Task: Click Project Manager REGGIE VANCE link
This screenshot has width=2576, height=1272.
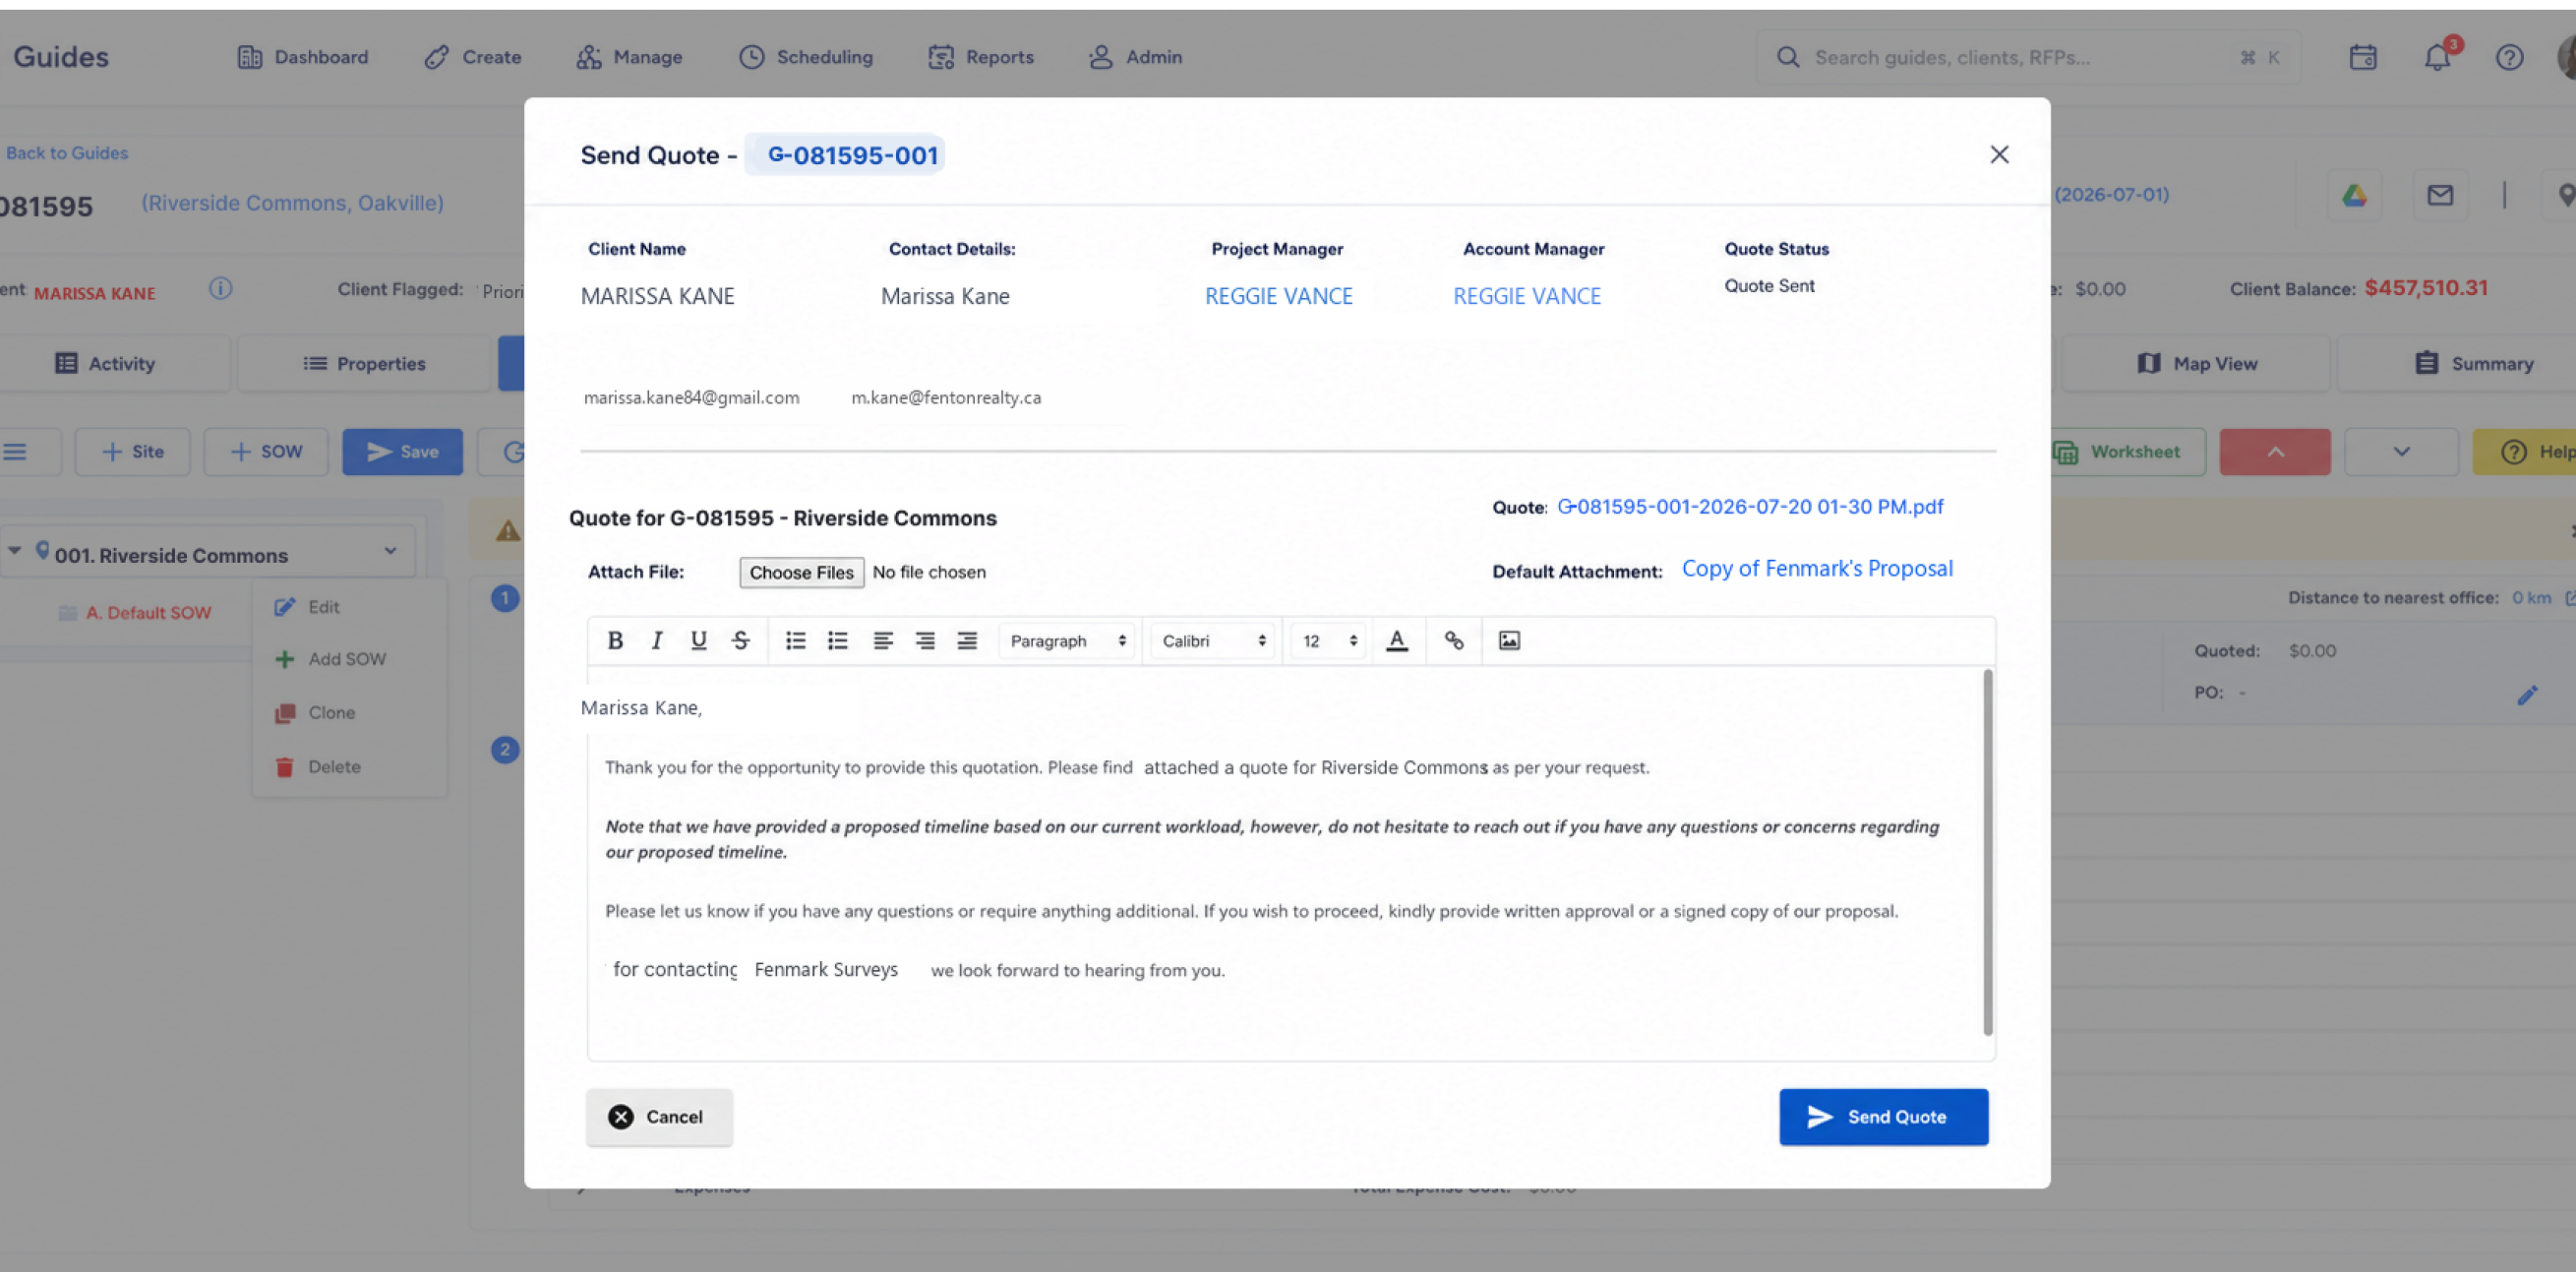Action: pos(1278,296)
